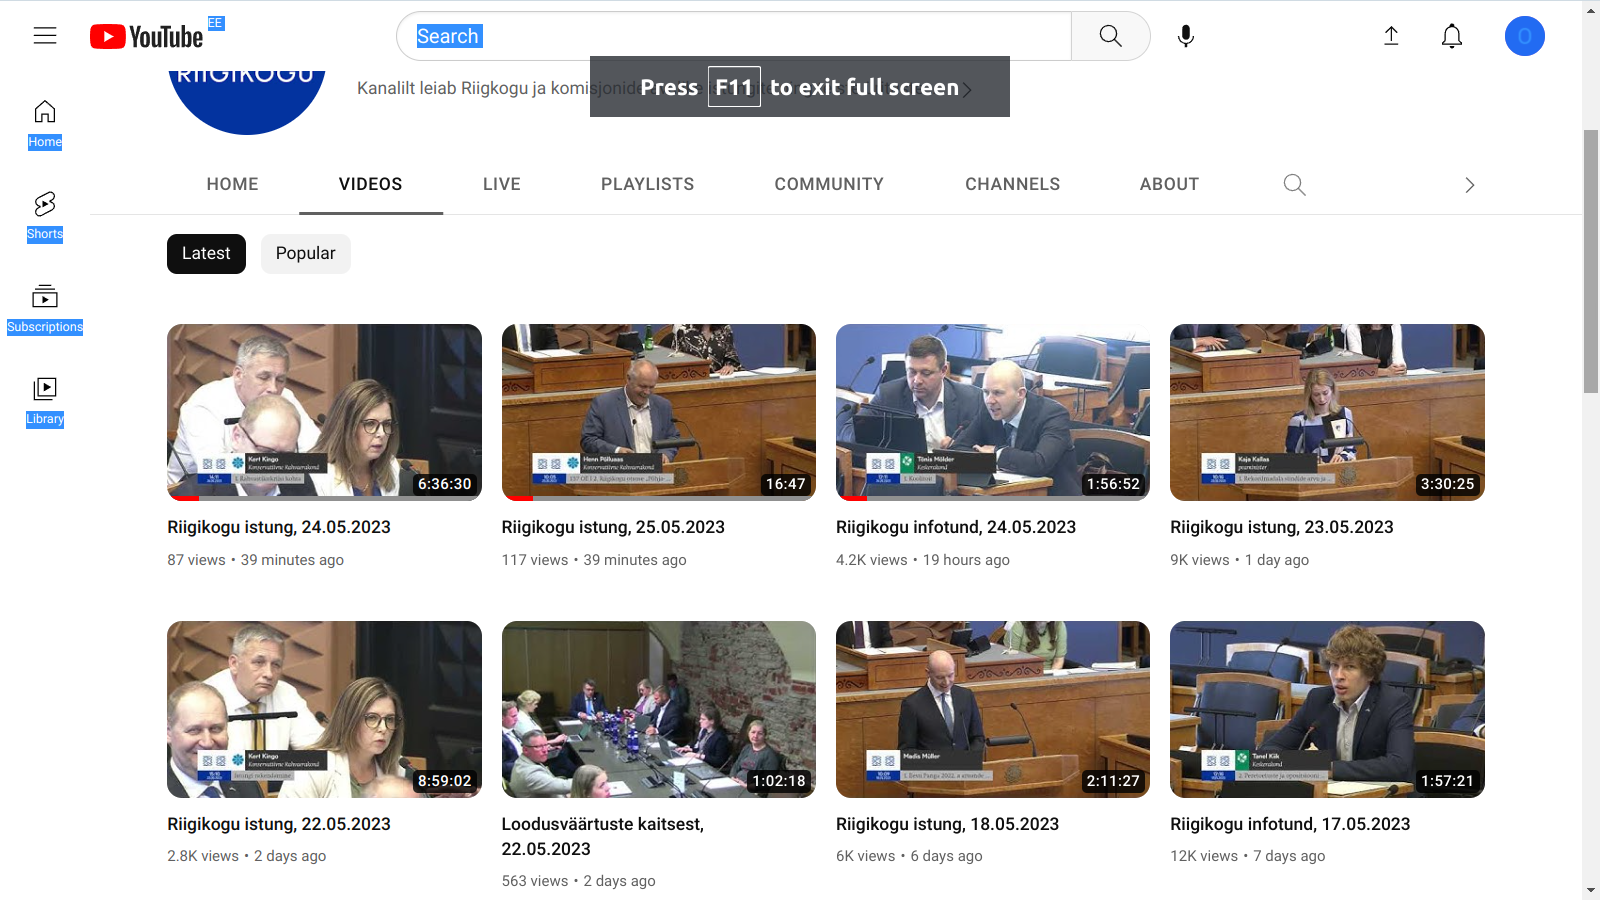The width and height of the screenshot is (1600, 900).
Task: Open the About tab
Action: (x=1168, y=184)
